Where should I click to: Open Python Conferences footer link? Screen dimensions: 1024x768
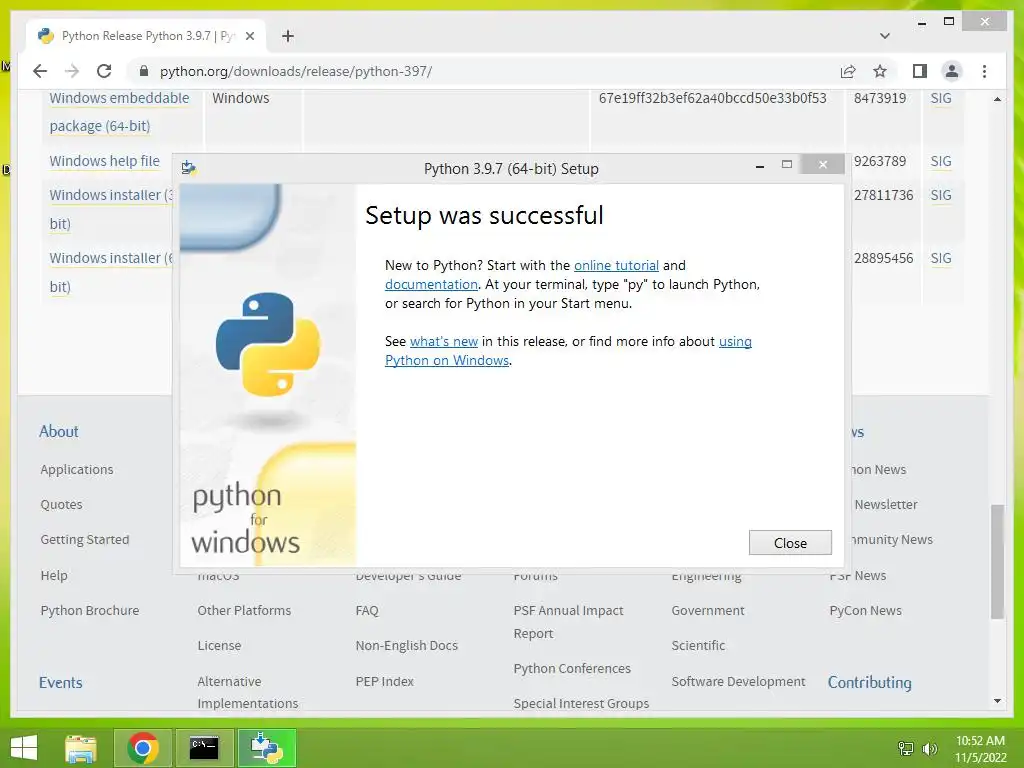[572, 668]
